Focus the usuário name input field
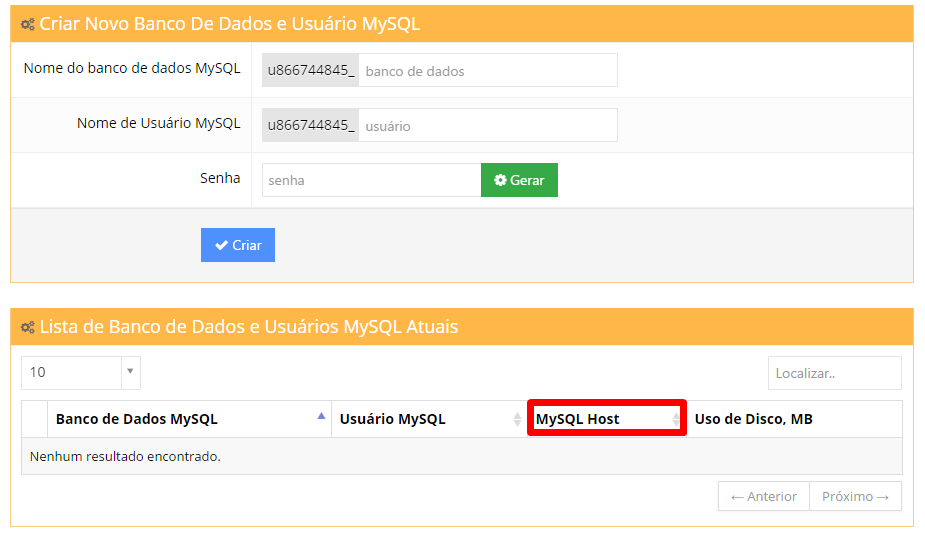 487,126
